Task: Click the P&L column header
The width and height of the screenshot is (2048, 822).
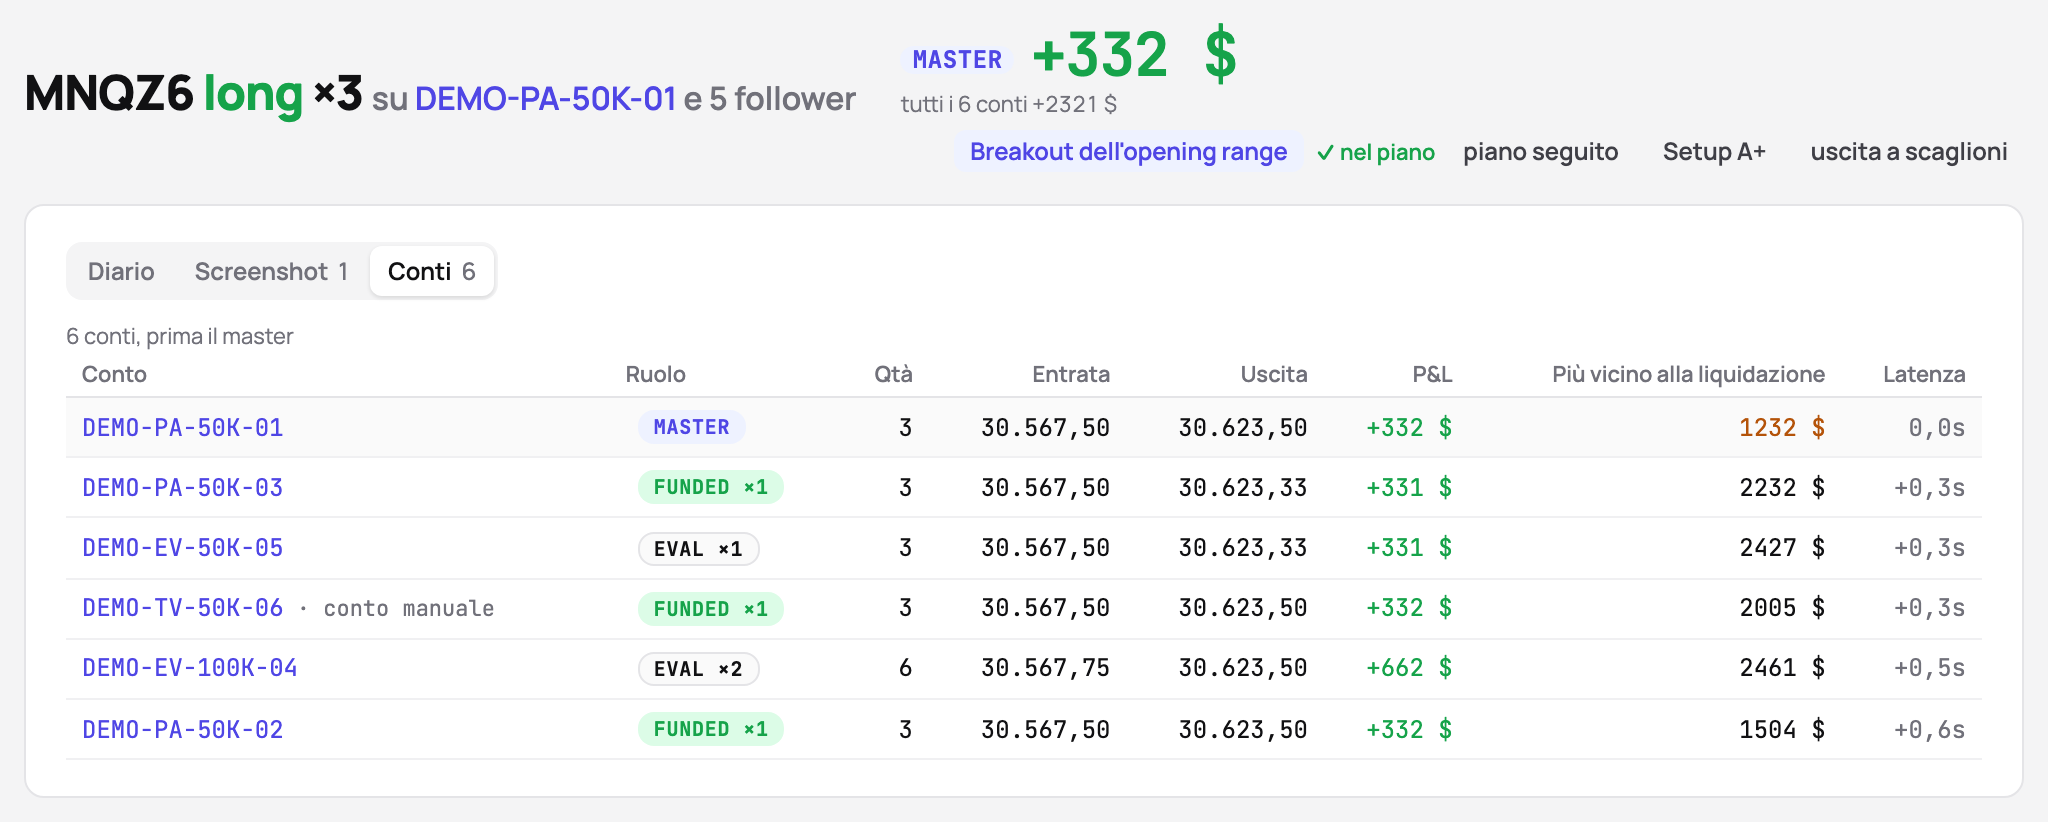Action: pos(1432,374)
